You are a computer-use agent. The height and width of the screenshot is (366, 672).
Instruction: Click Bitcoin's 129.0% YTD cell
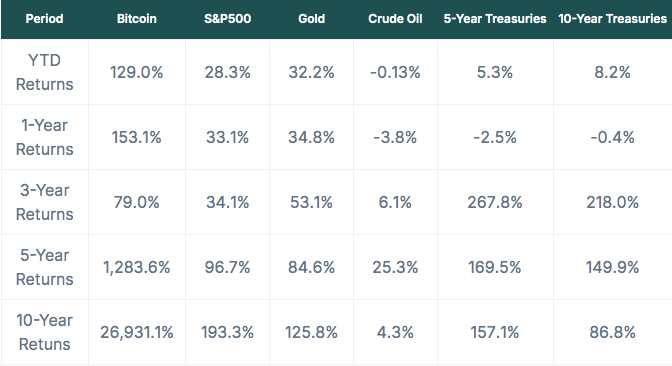137,72
